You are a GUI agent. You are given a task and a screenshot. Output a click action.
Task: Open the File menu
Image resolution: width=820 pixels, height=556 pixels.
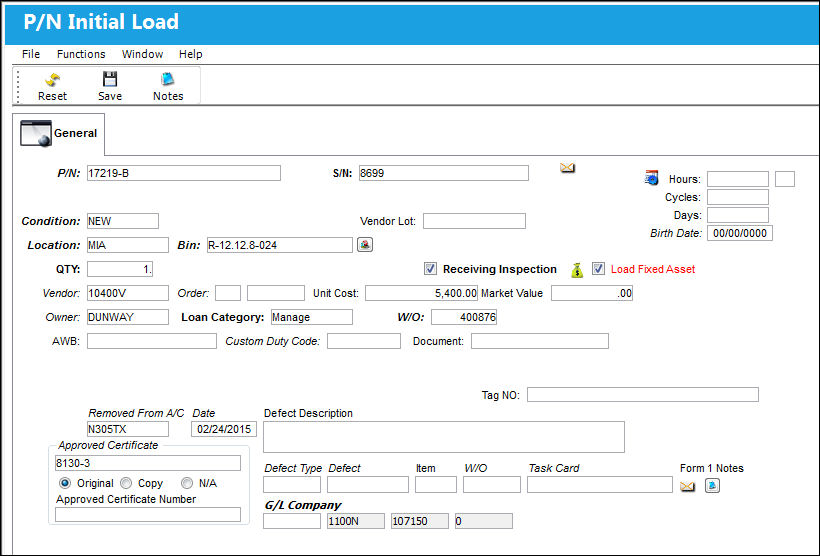click(x=31, y=54)
